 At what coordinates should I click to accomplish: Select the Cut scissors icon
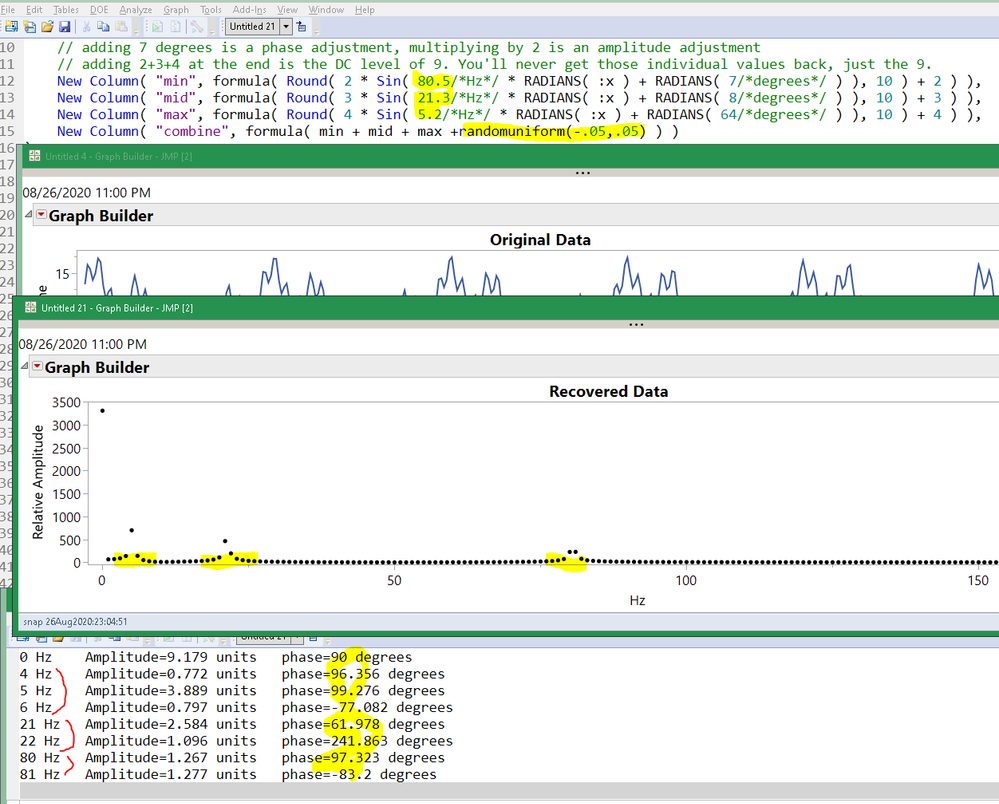click(86, 26)
